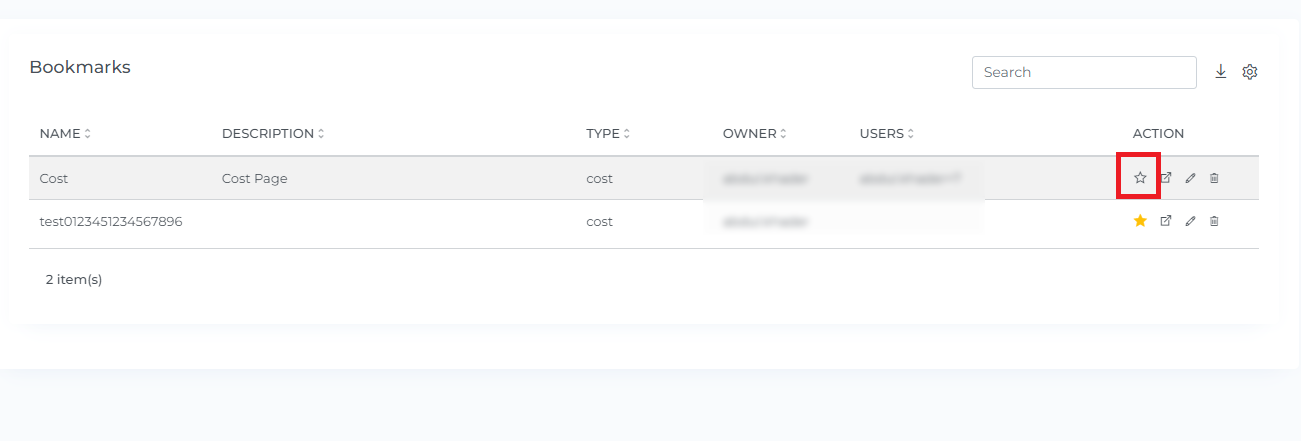
Task: Open the test0123451234567896 bookmark link icon
Action: coord(1165,221)
